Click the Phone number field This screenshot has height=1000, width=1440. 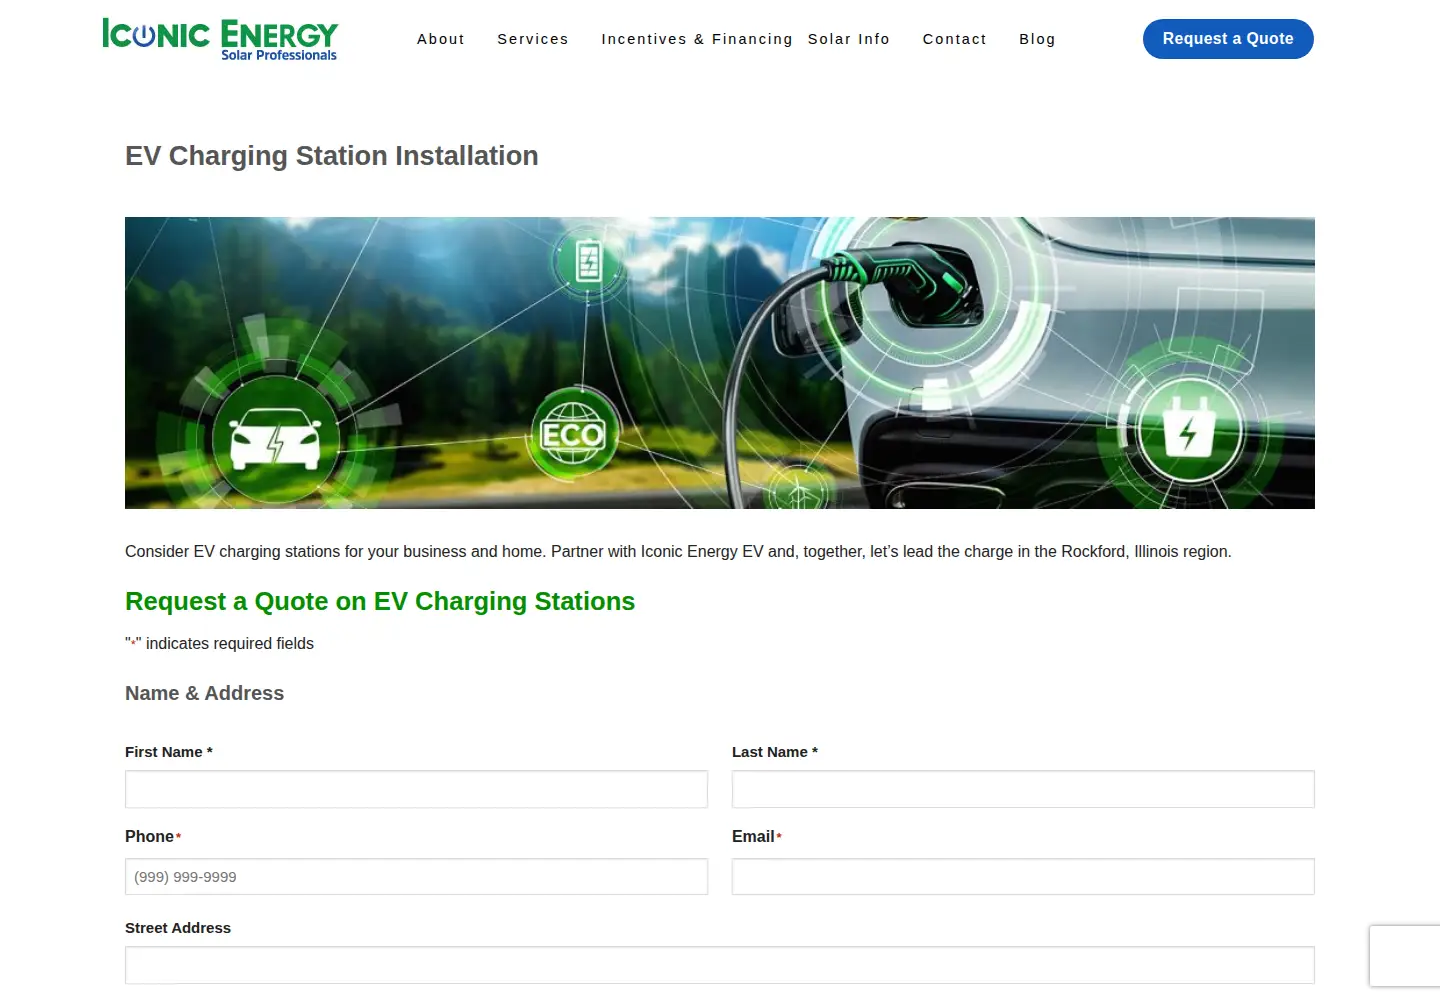pyautogui.click(x=416, y=877)
